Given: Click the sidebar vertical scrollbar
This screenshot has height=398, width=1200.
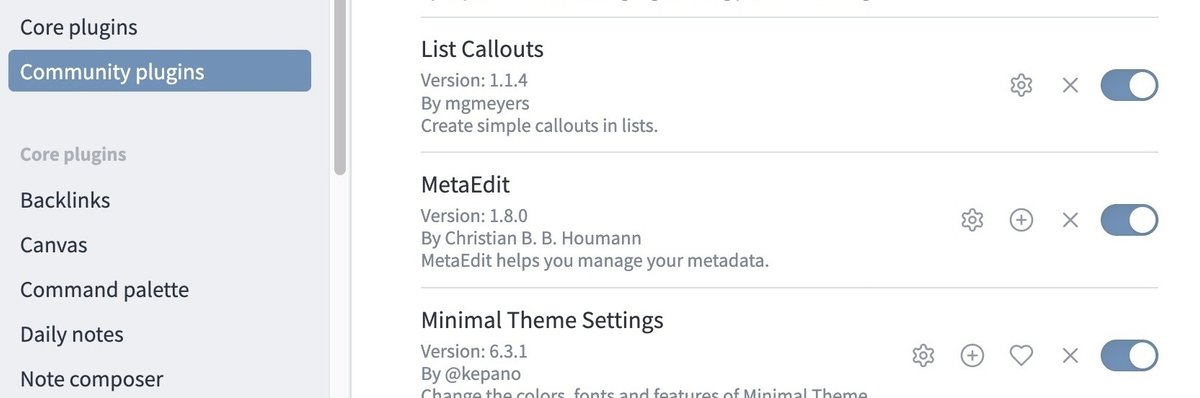Looking at the screenshot, I should coord(340,85).
